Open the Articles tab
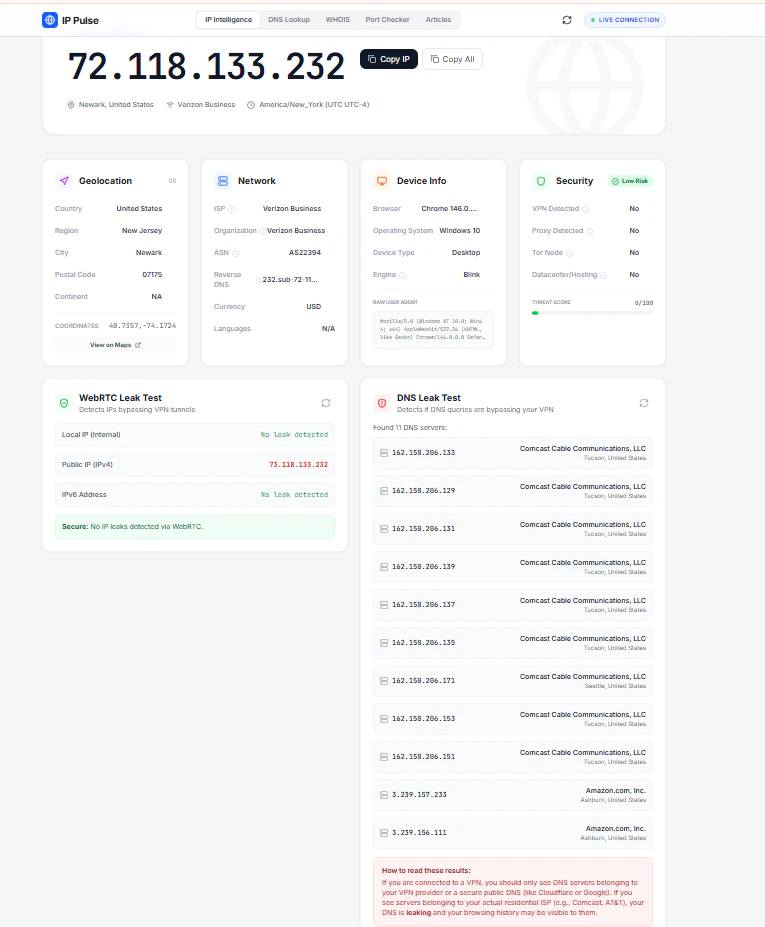This screenshot has height=927, width=765. [x=438, y=20]
